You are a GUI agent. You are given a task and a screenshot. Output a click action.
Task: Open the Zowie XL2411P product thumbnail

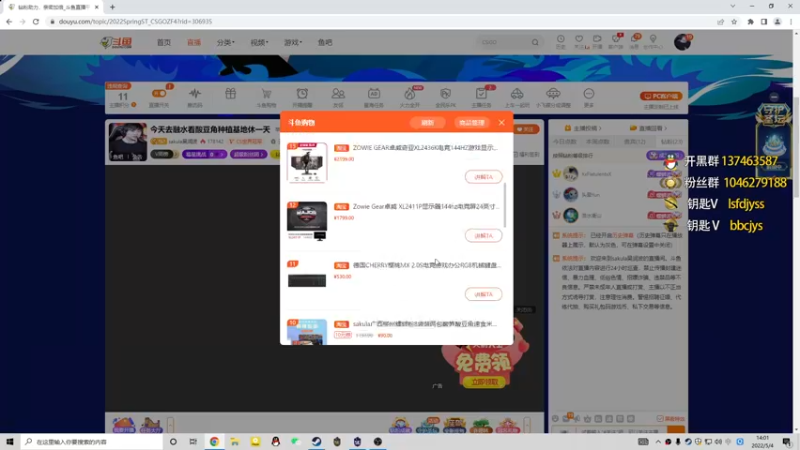pos(307,221)
